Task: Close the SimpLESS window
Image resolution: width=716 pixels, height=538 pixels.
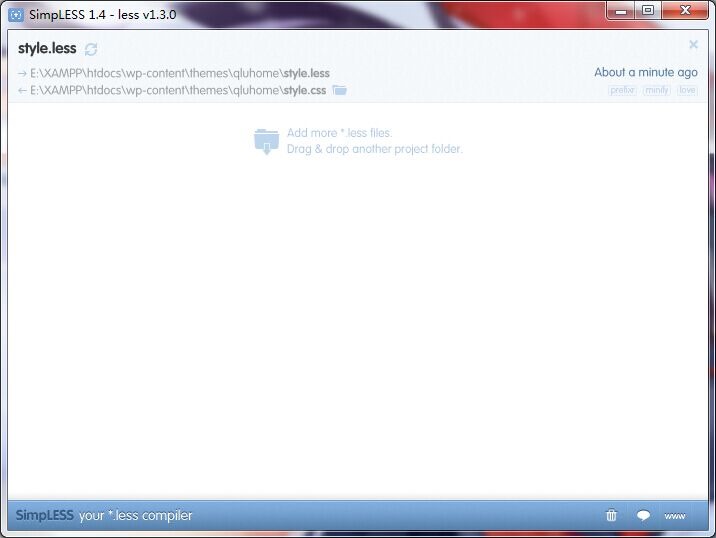Action: (685, 11)
